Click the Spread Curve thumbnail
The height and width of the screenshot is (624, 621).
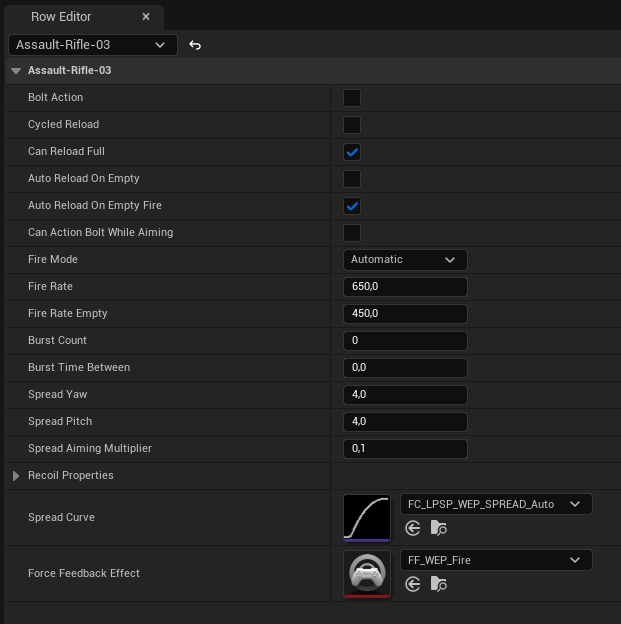point(367,517)
